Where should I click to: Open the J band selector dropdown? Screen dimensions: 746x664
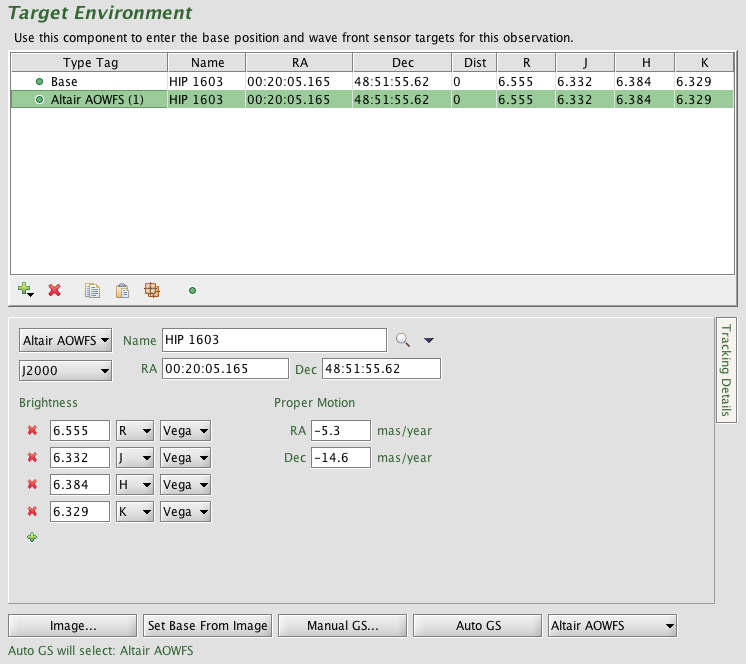point(135,458)
